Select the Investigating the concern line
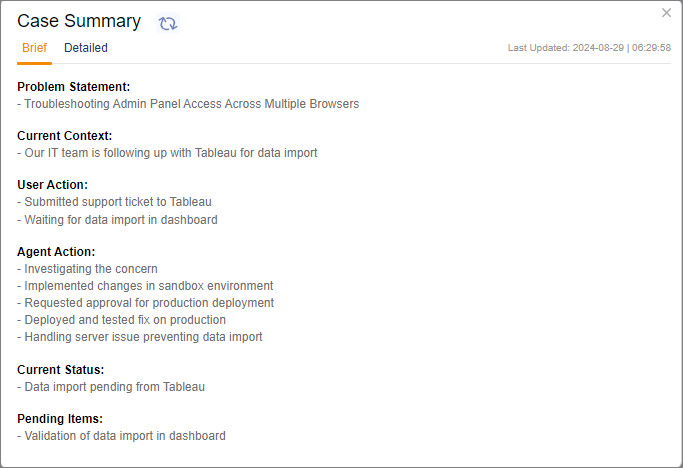The width and height of the screenshot is (683, 468). (x=87, y=269)
